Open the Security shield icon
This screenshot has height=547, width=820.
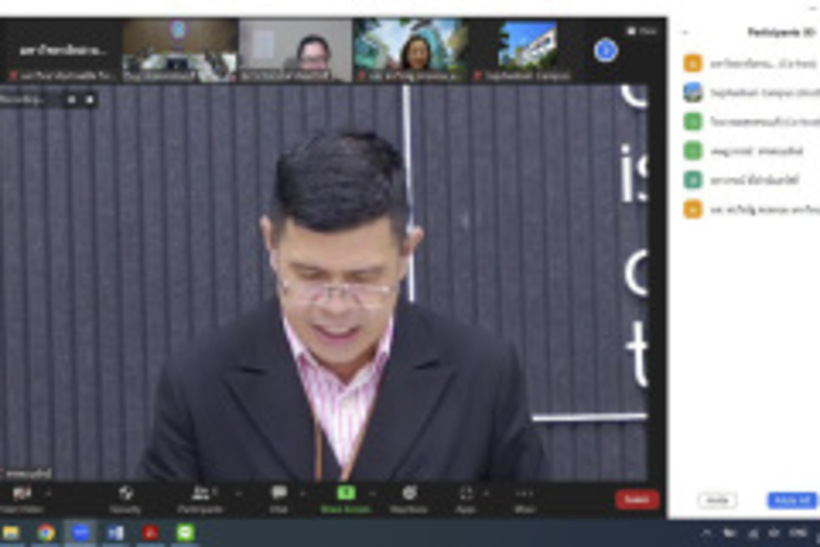(x=126, y=493)
